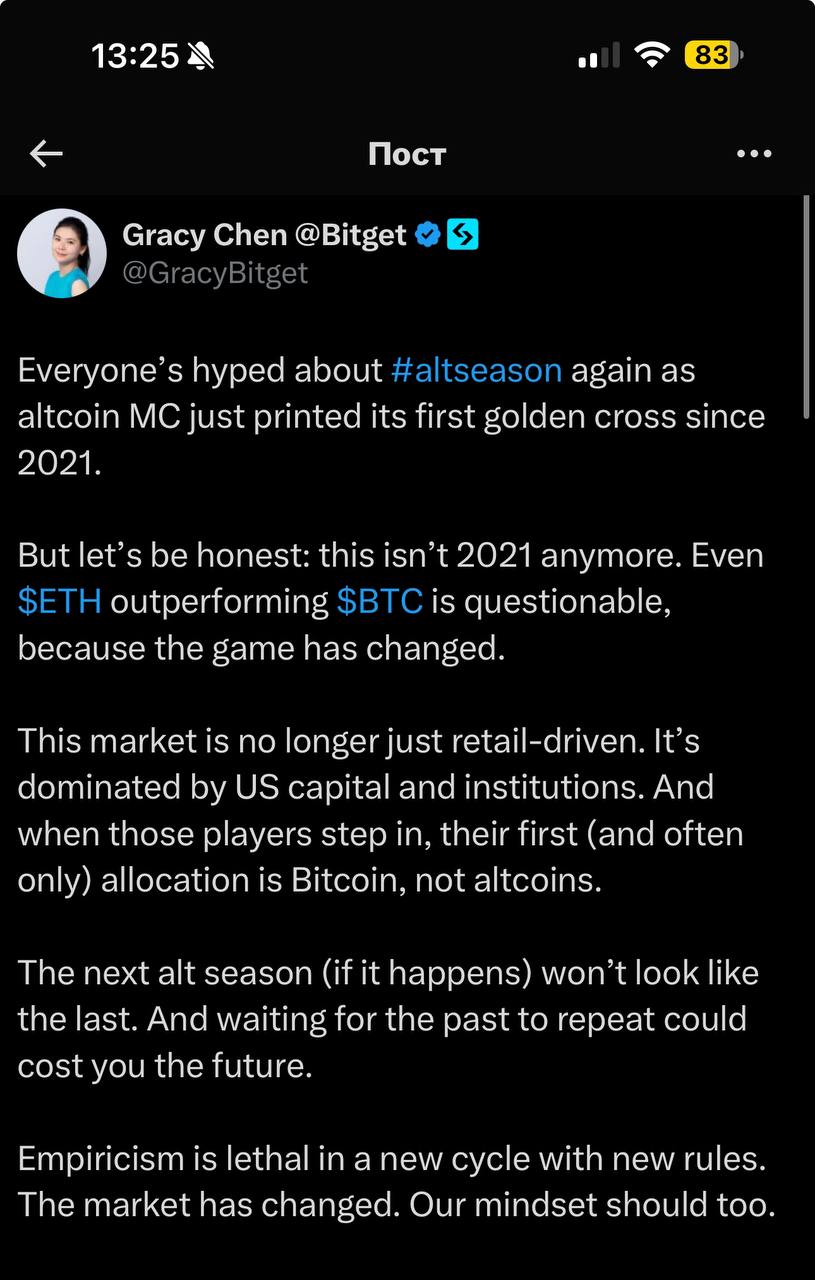This screenshot has width=815, height=1280.
Task: Tap the cellular signal bars
Action: (x=599, y=57)
